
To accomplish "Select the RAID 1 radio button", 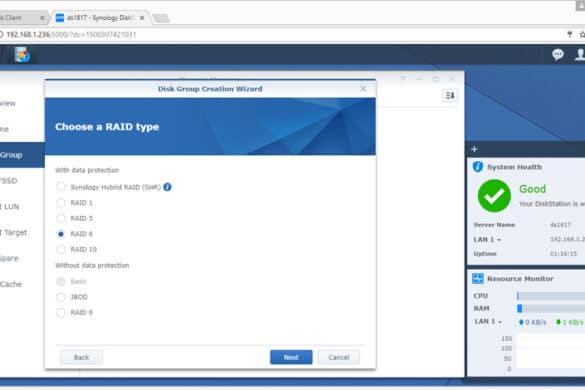I will 61,203.
